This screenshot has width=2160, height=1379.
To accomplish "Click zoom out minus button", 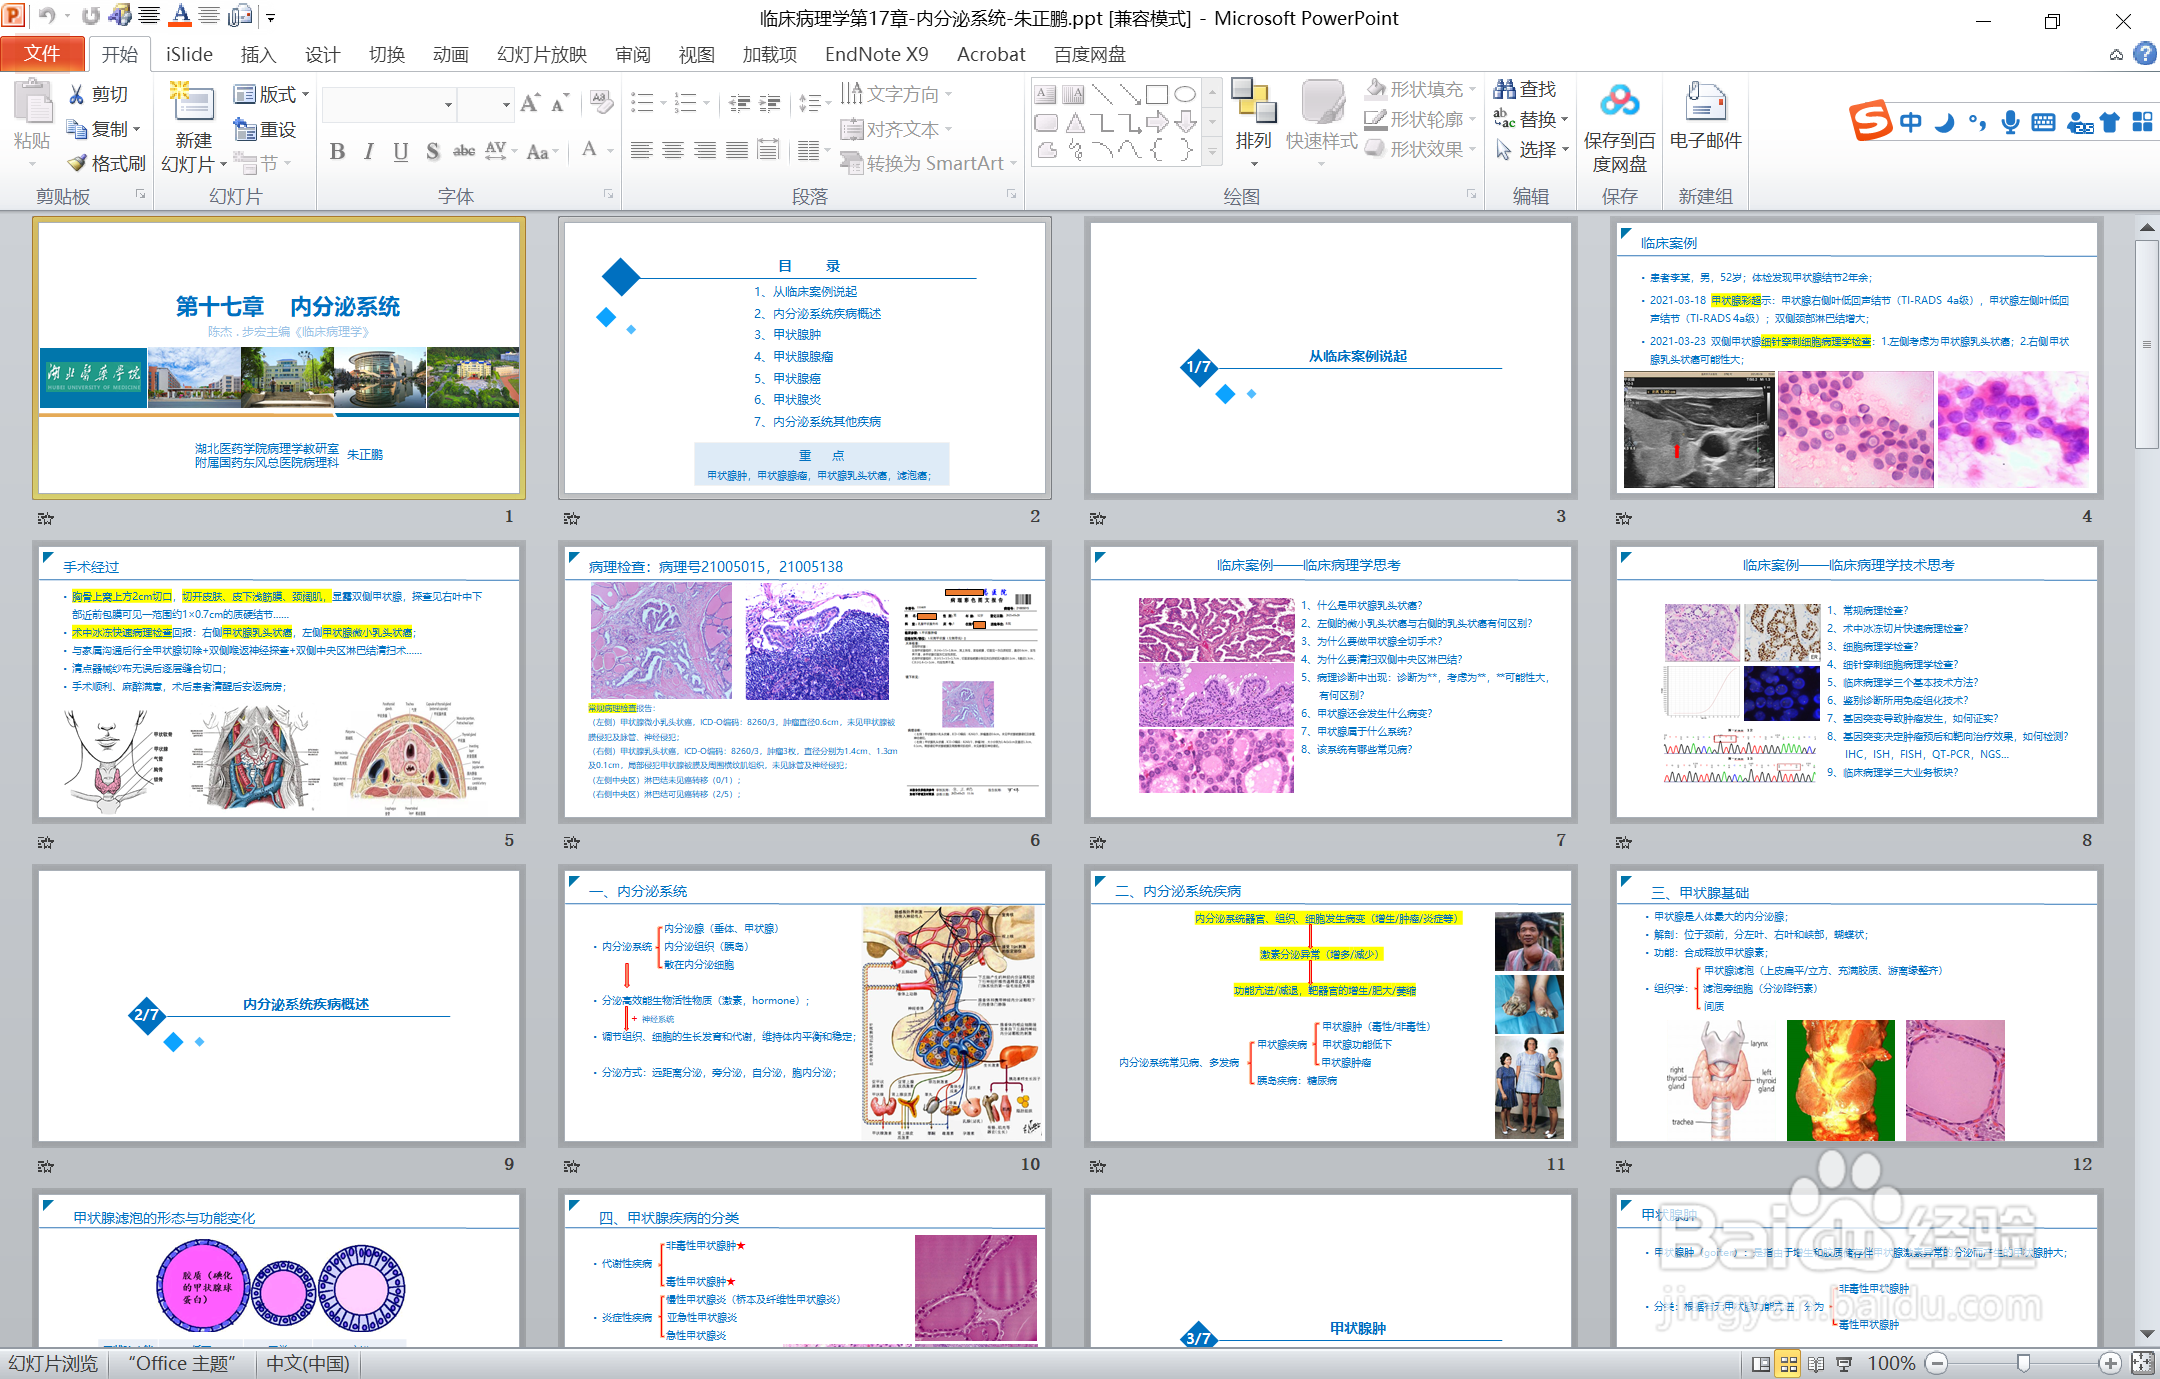I will tap(1937, 1364).
